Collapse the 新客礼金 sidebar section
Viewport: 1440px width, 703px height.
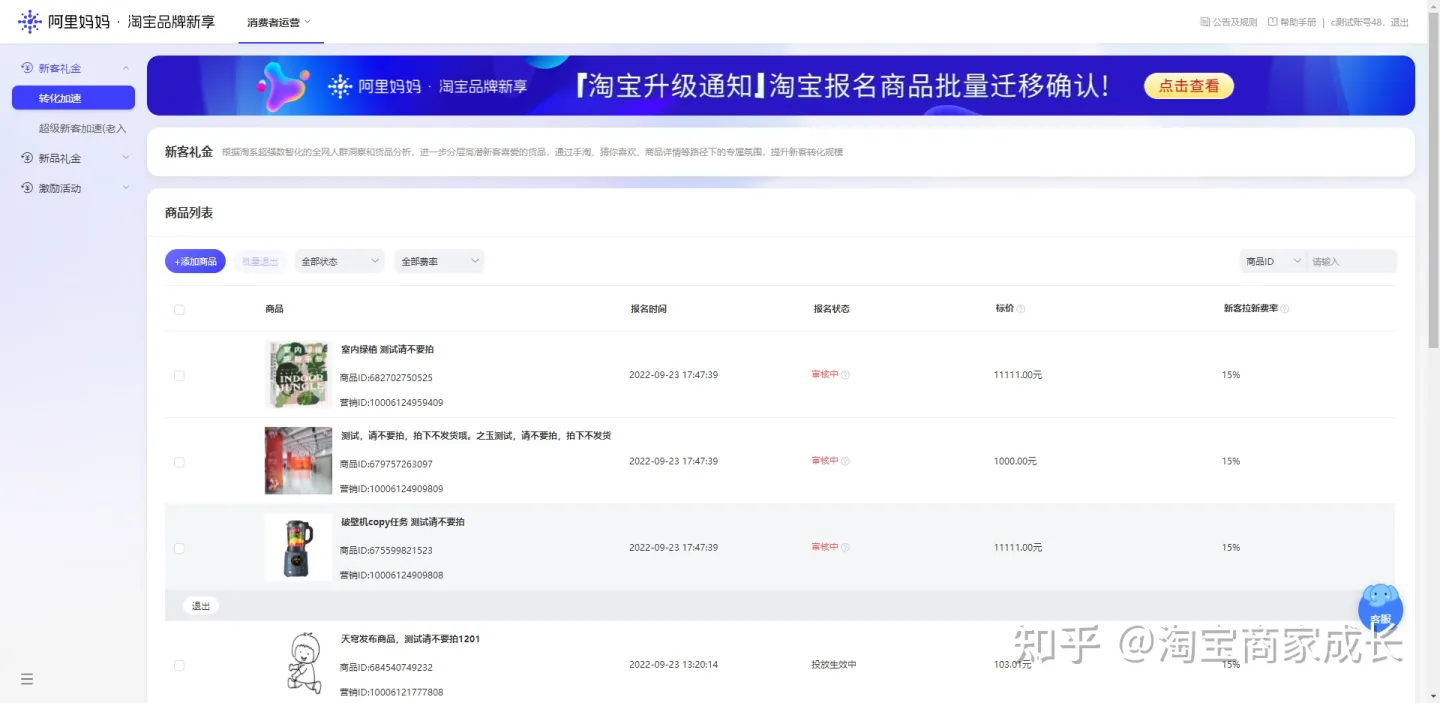(126, 68)
